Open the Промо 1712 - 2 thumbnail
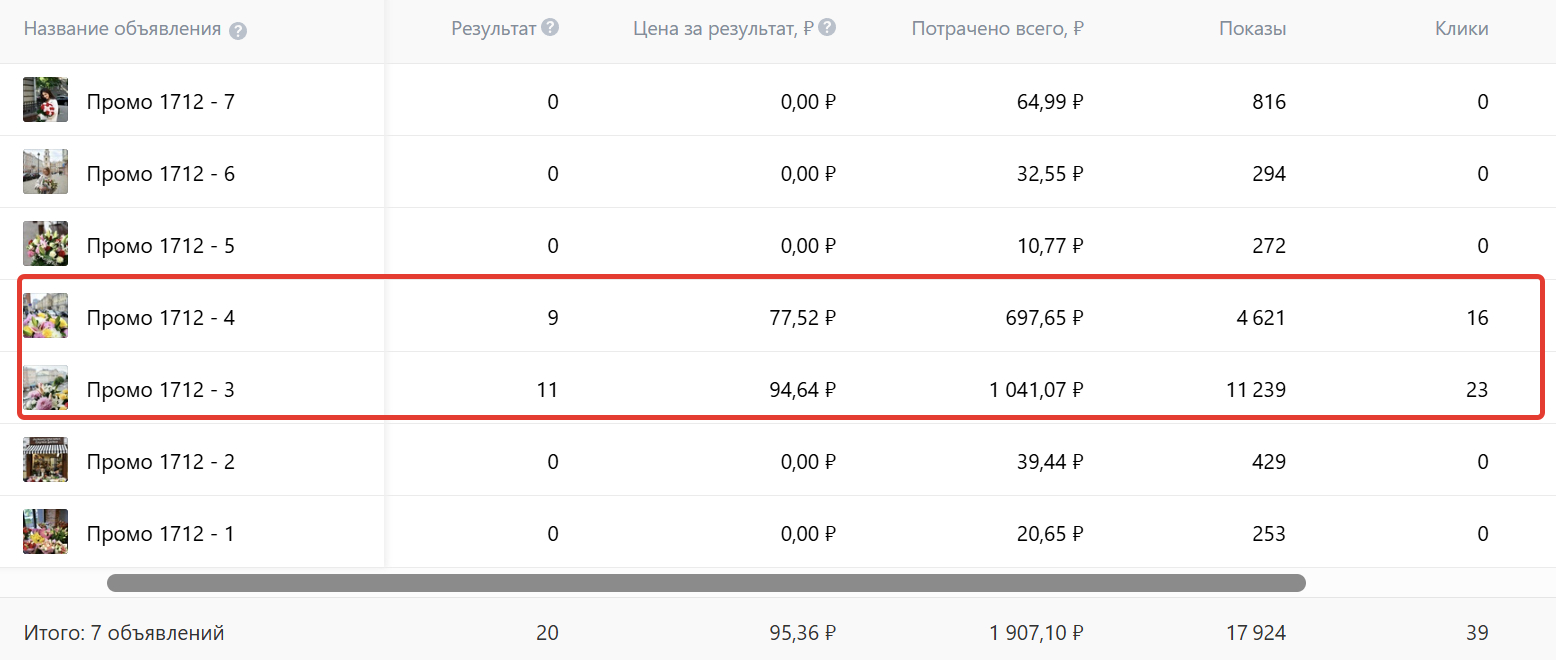This screenshot has height=660, width=1556. (x=46, y=460)
